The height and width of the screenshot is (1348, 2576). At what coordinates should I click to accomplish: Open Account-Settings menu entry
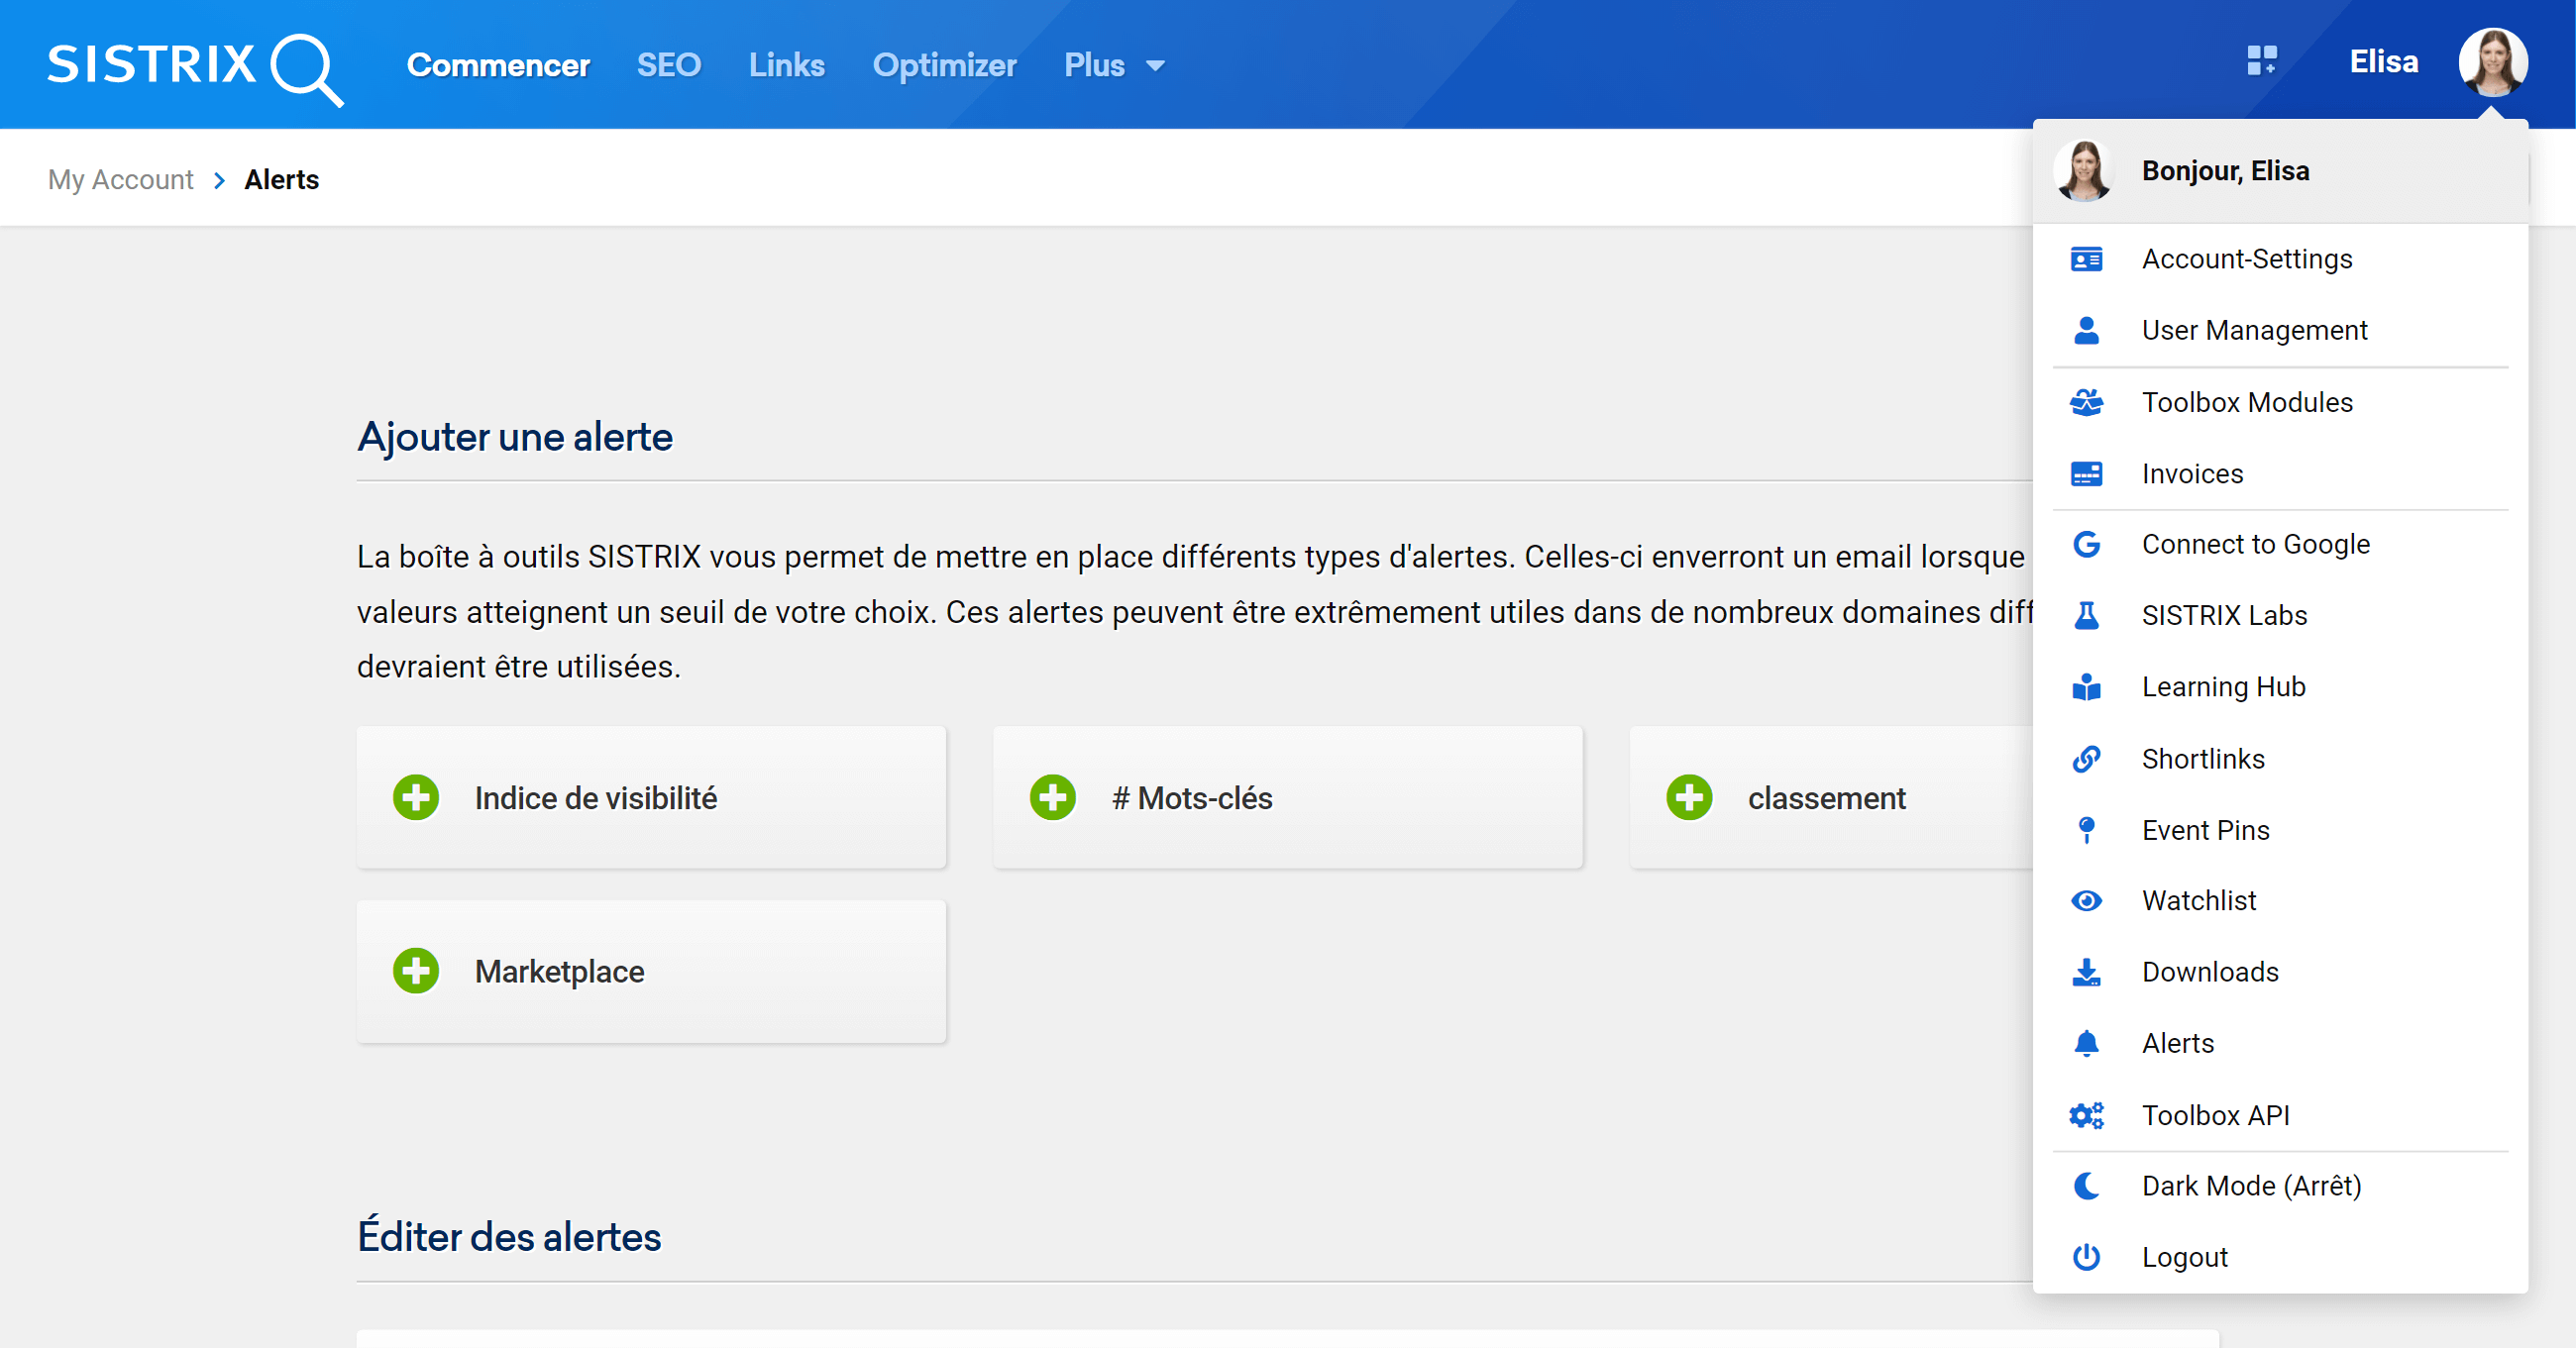[2280, 259]
